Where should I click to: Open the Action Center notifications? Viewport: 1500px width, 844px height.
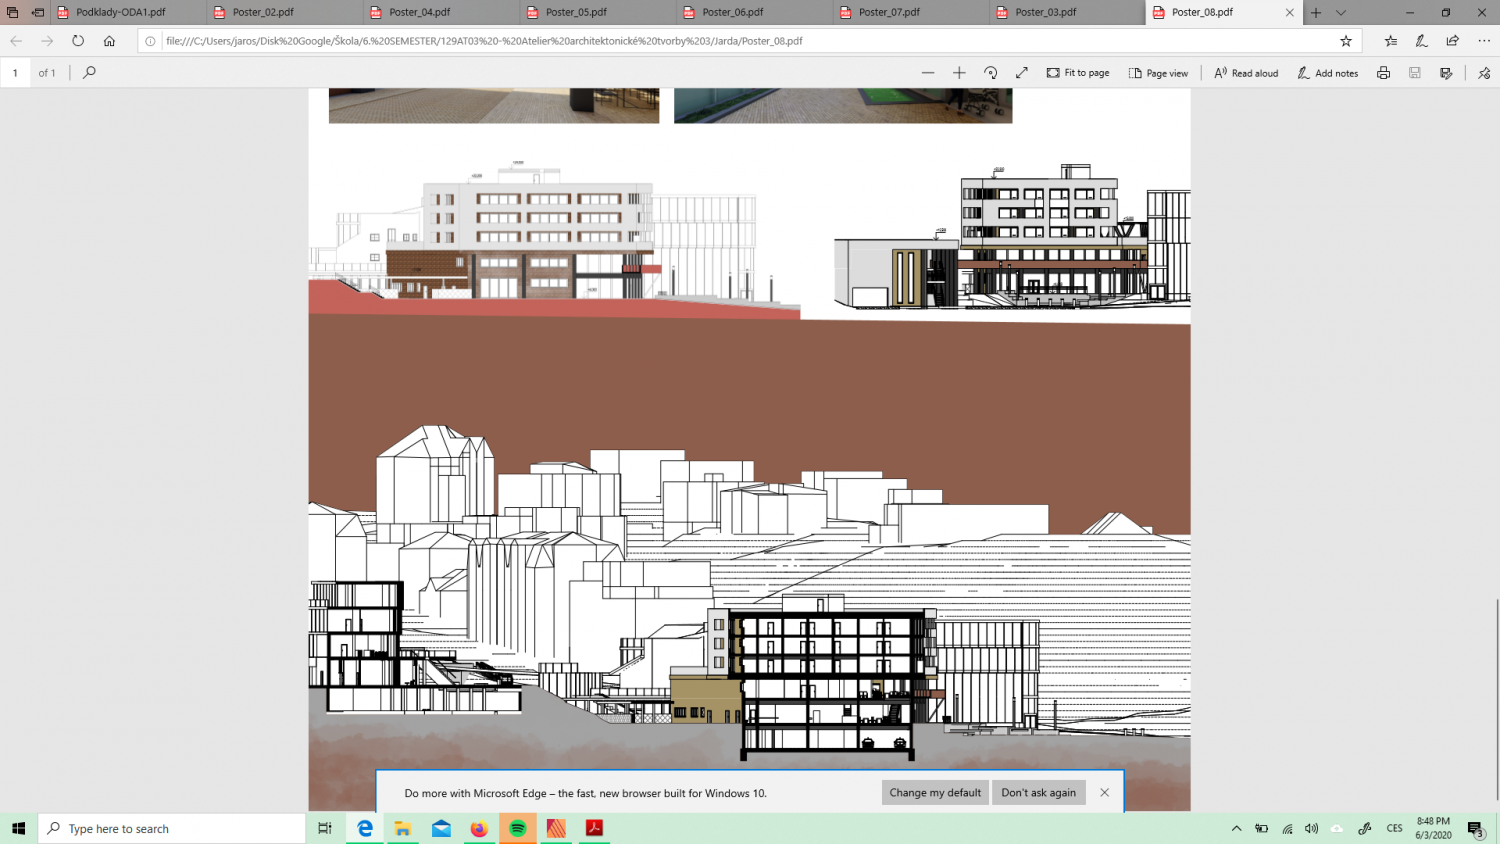(1476, 828)
